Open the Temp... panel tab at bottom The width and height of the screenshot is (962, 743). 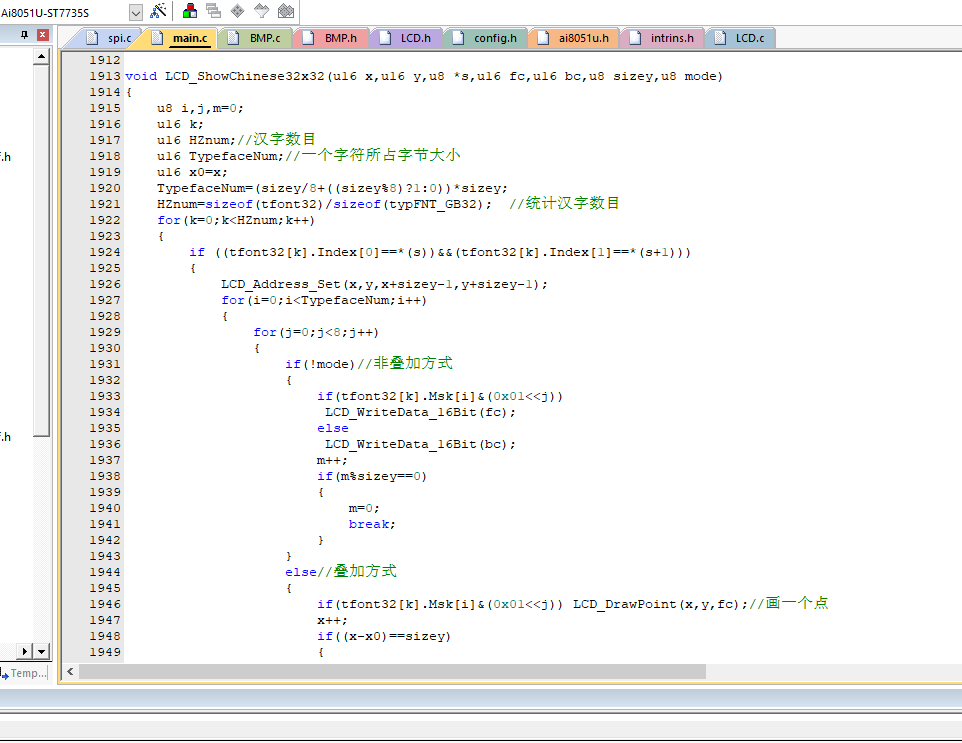25,673
